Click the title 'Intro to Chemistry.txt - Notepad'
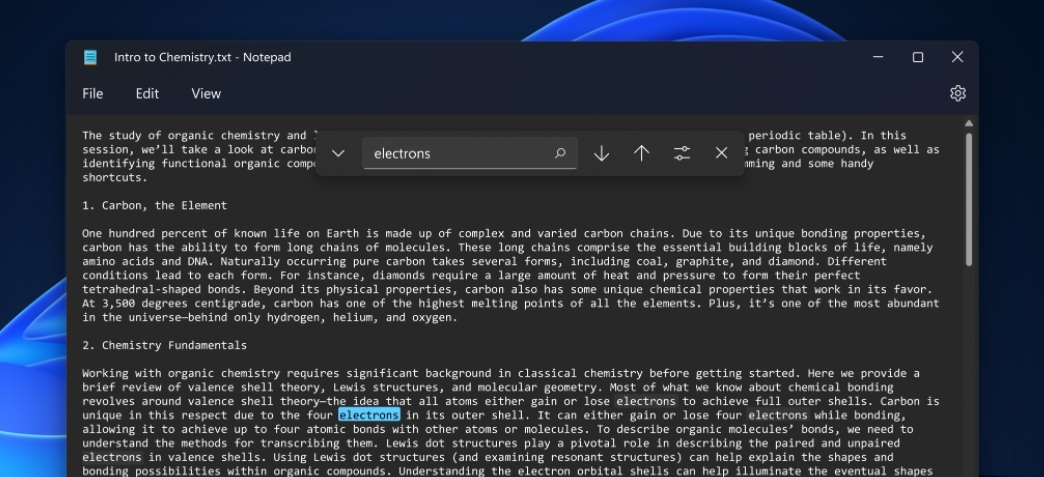 coord(202,57)
